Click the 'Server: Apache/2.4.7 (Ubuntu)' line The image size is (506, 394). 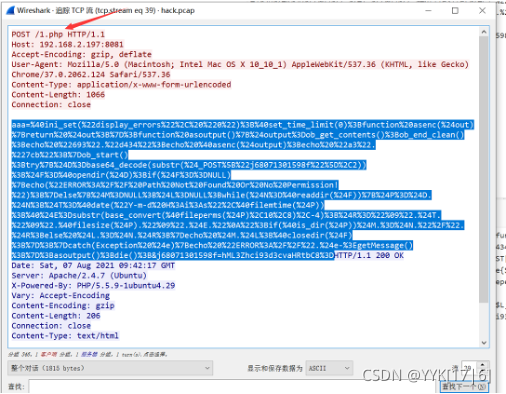[79, 276]
